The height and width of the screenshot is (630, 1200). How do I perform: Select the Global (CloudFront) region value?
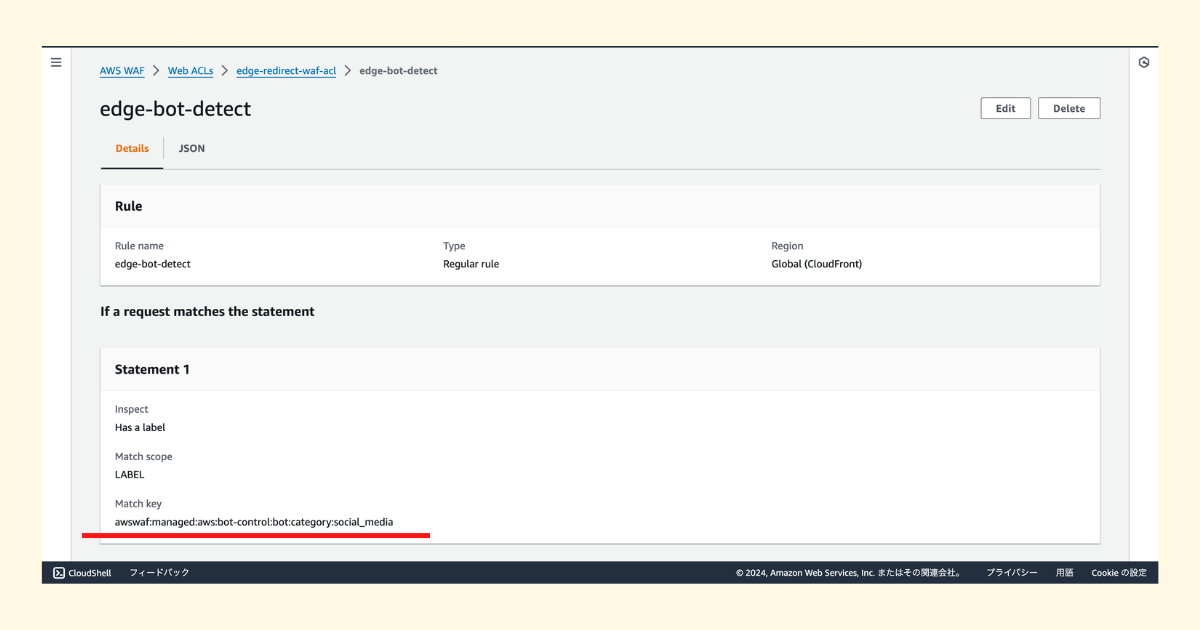(816, 264)
